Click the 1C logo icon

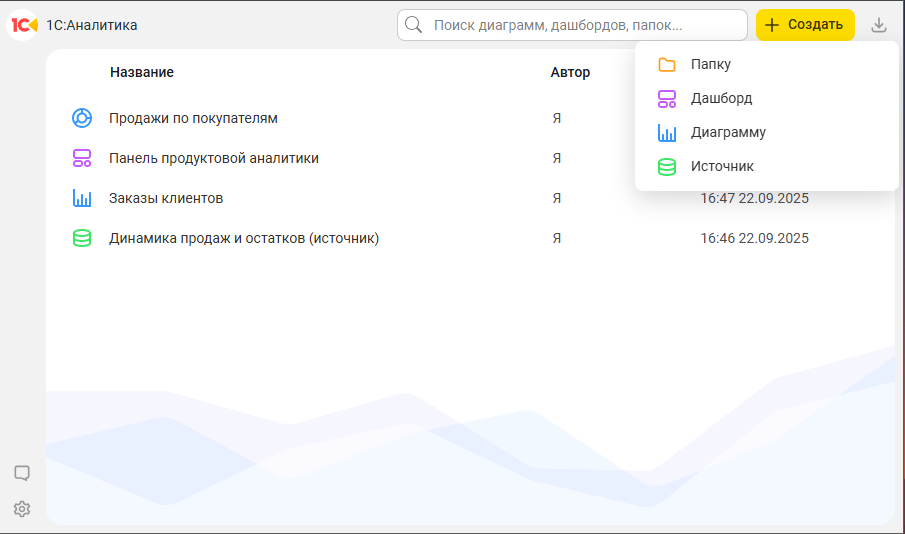(22, 24)
